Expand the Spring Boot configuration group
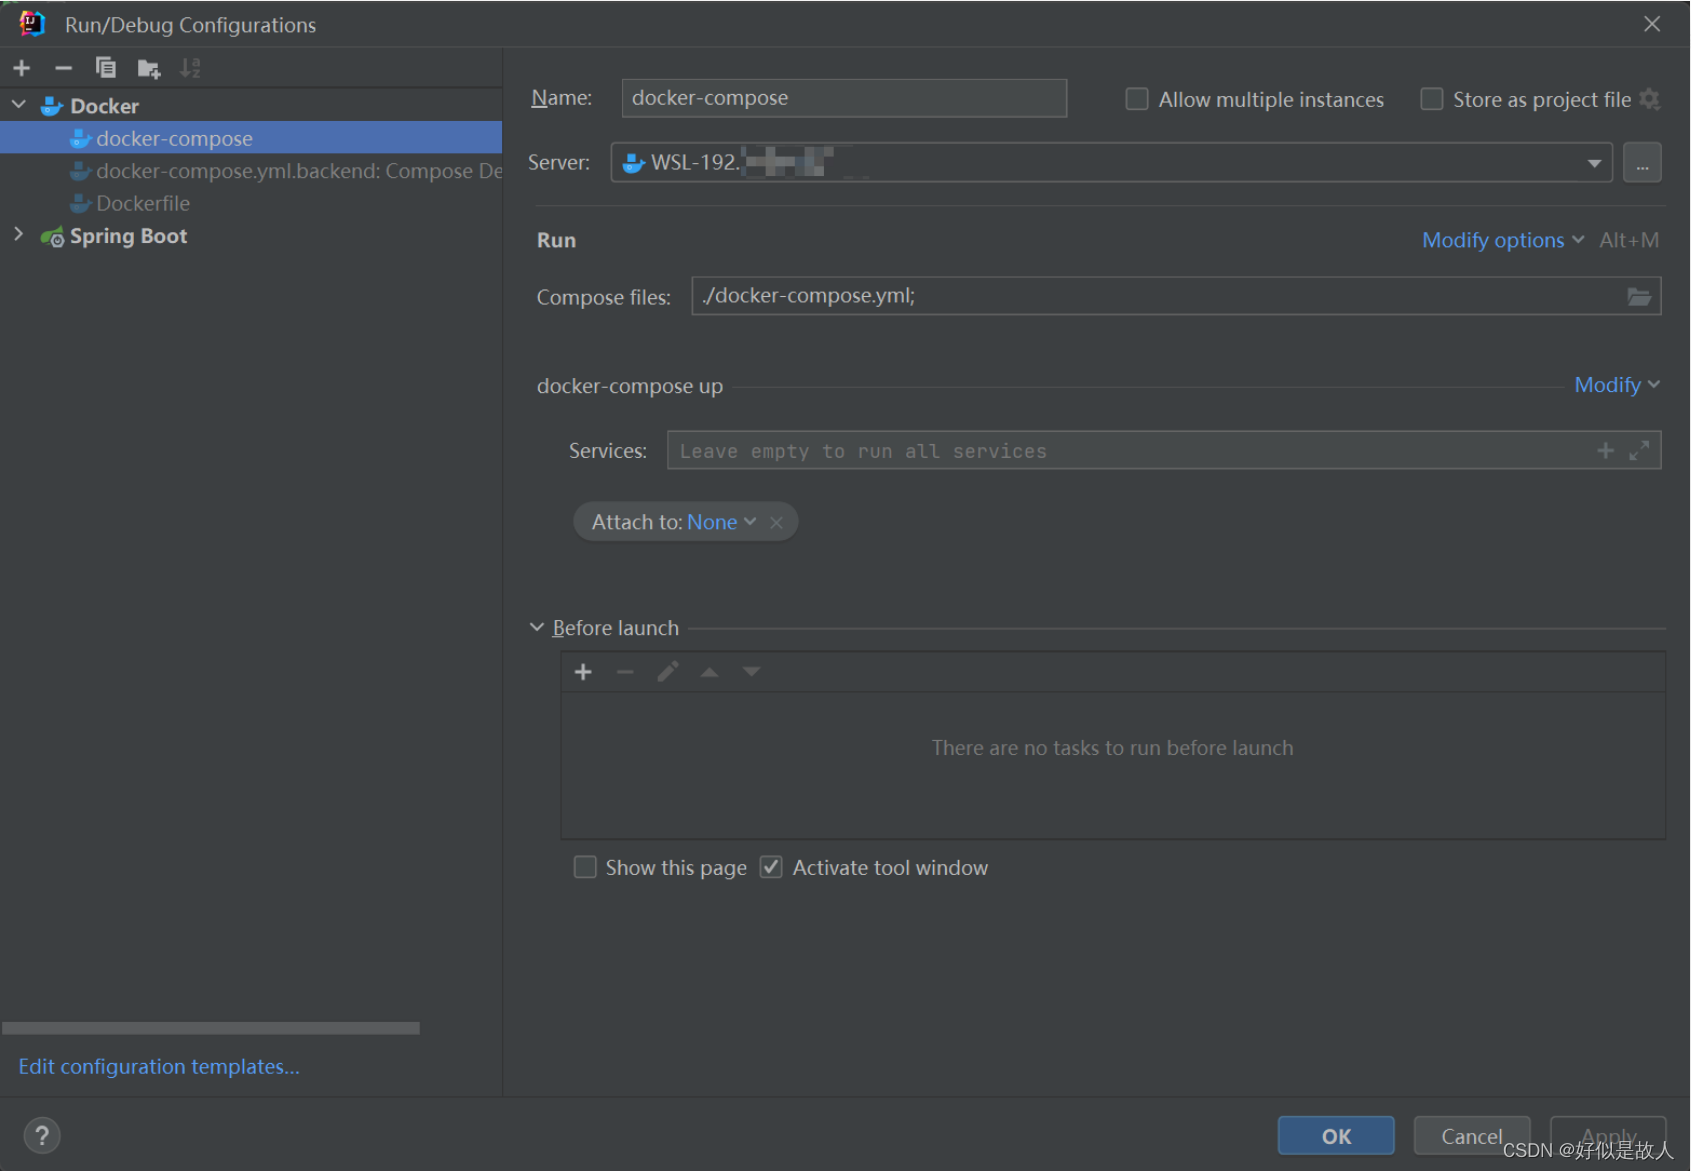Viewport: 1691px width, 1171px height. click(x=18, y=235)
